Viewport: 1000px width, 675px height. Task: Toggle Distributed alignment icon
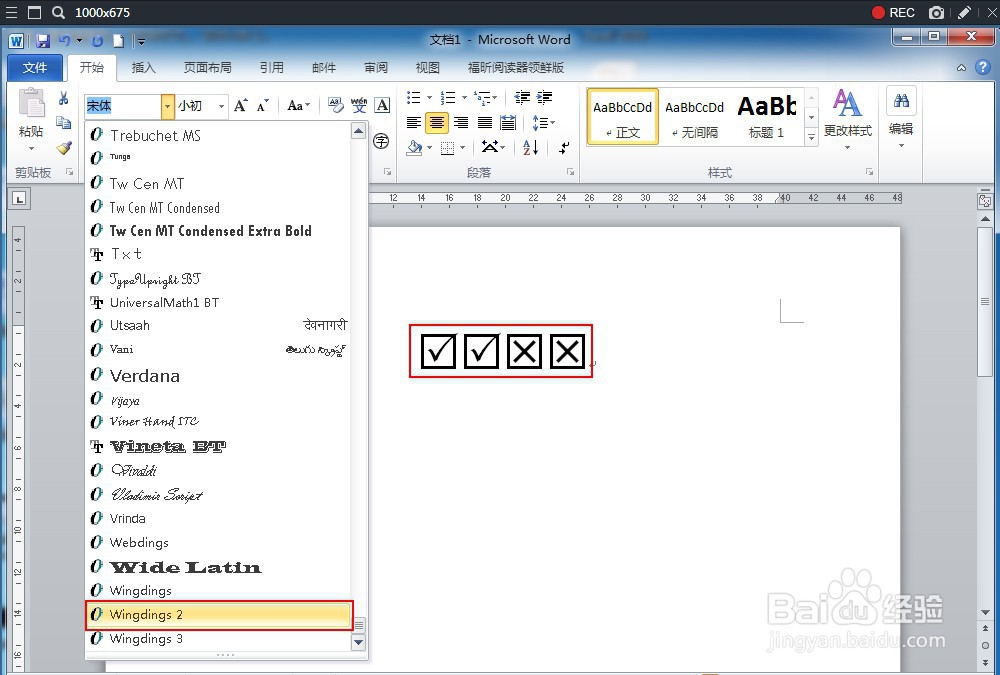pos(508,122)
